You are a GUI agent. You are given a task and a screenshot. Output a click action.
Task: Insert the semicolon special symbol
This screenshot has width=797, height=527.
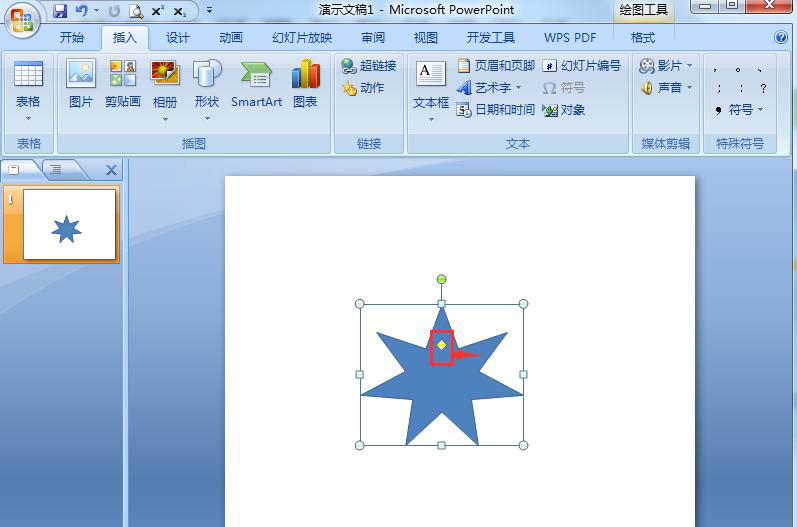719,88
